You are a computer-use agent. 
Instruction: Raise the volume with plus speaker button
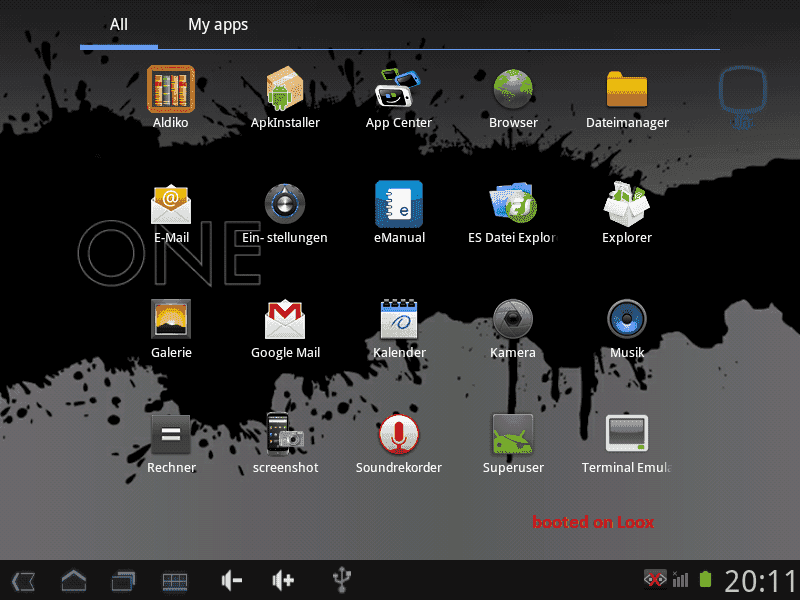coord(283,580)
